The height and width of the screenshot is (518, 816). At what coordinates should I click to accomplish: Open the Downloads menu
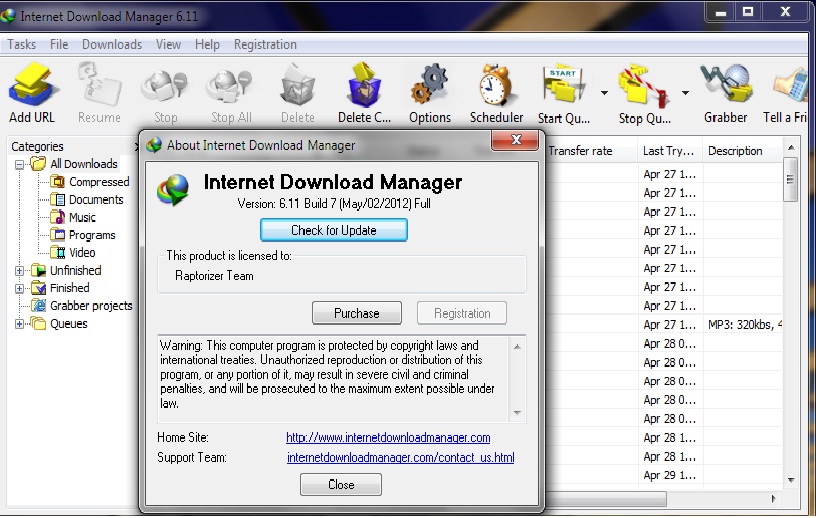(112, 44)
